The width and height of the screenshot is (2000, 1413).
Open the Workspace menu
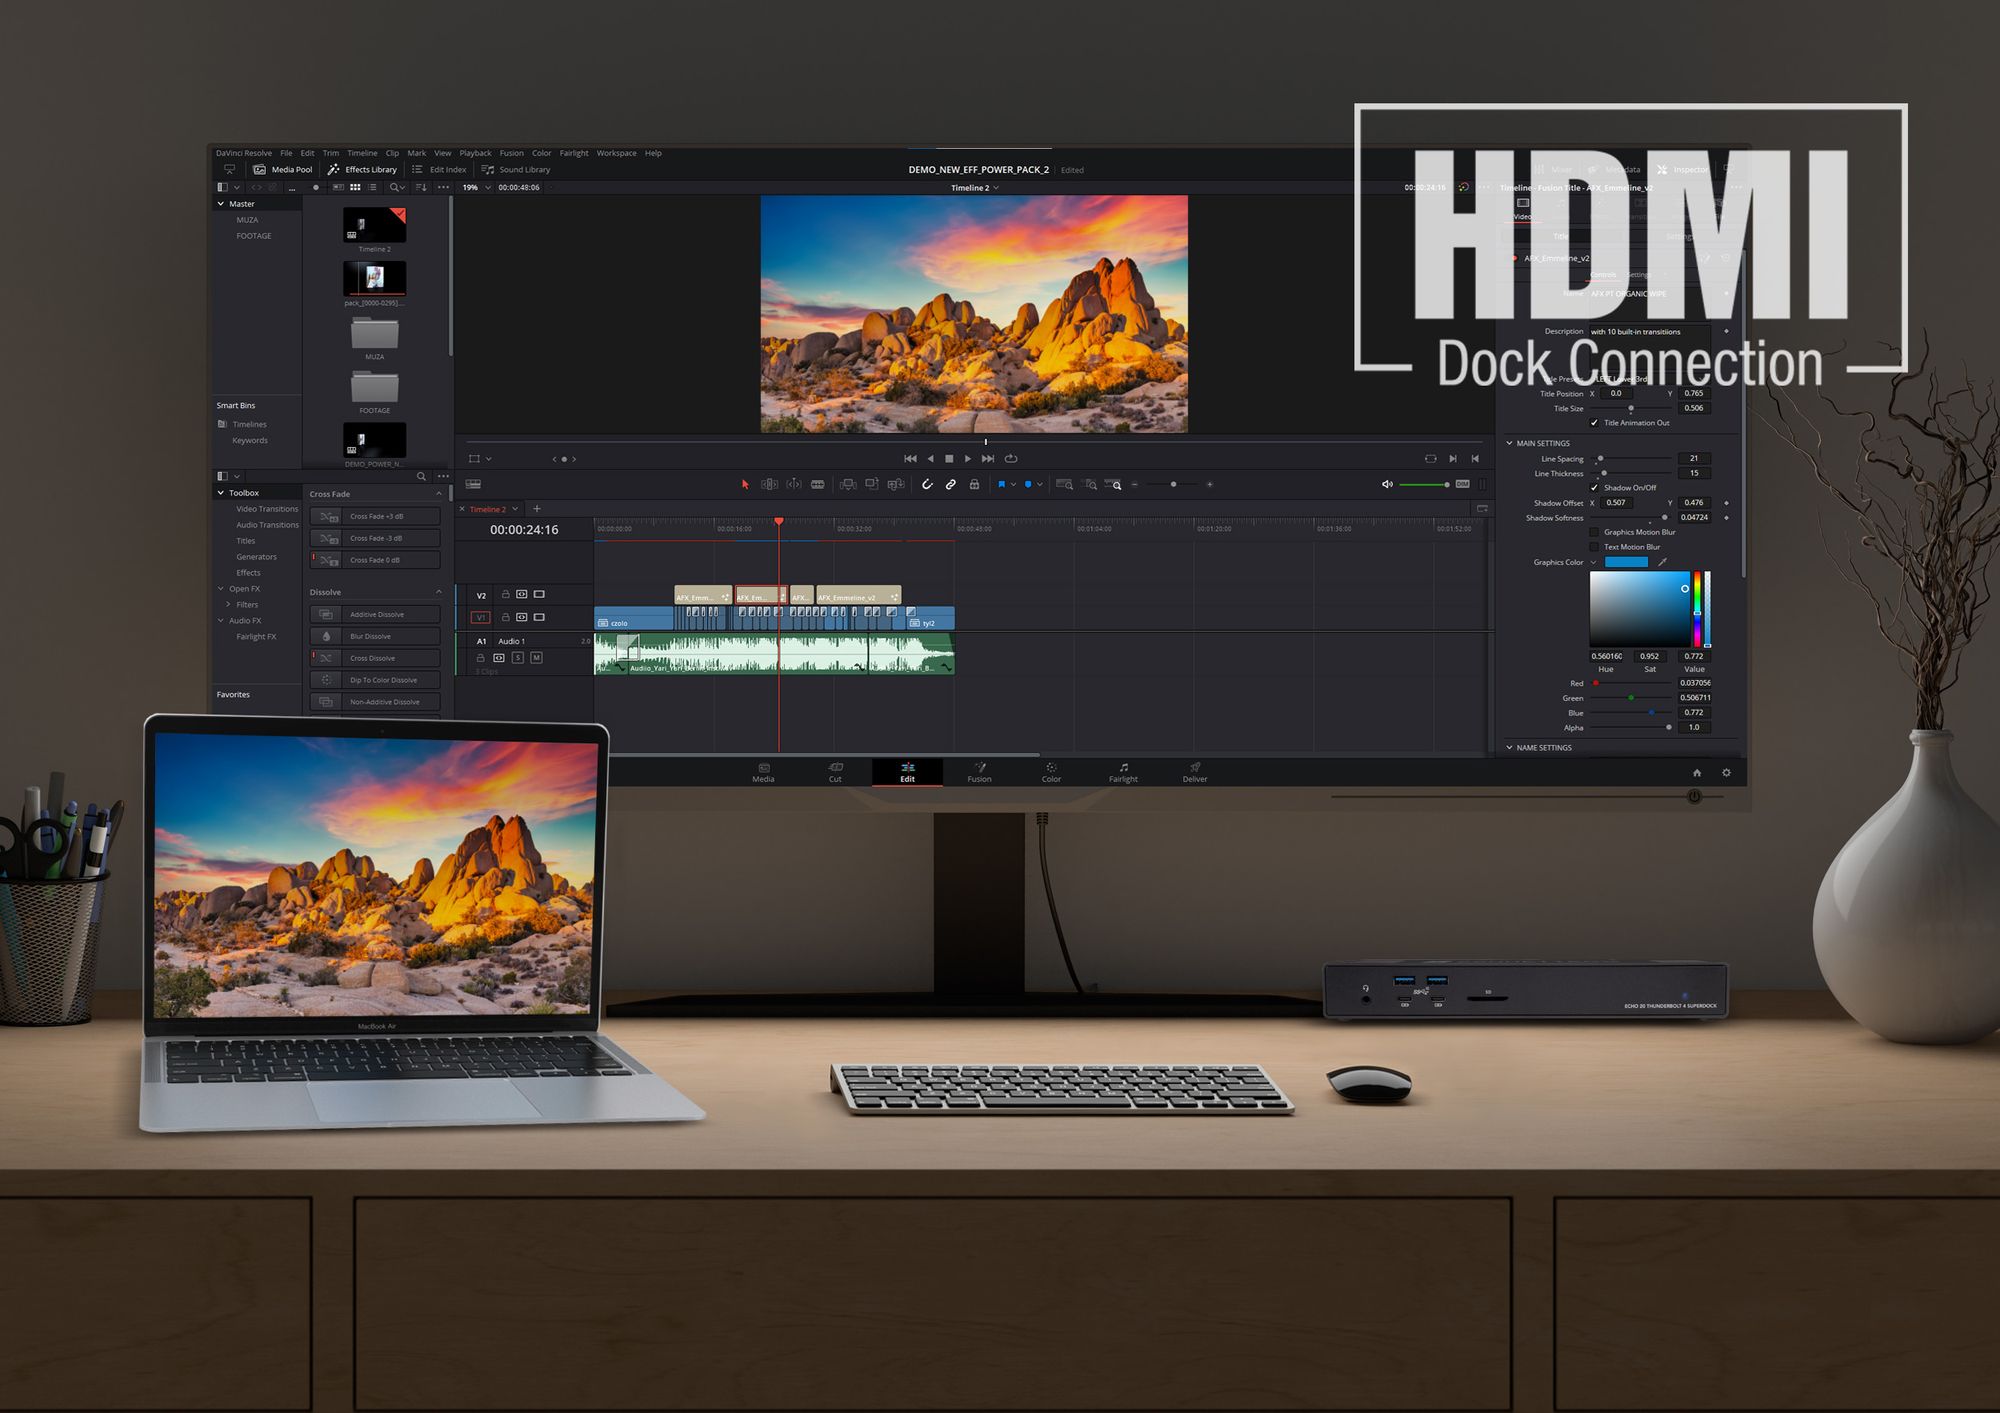tap(617, 153)
